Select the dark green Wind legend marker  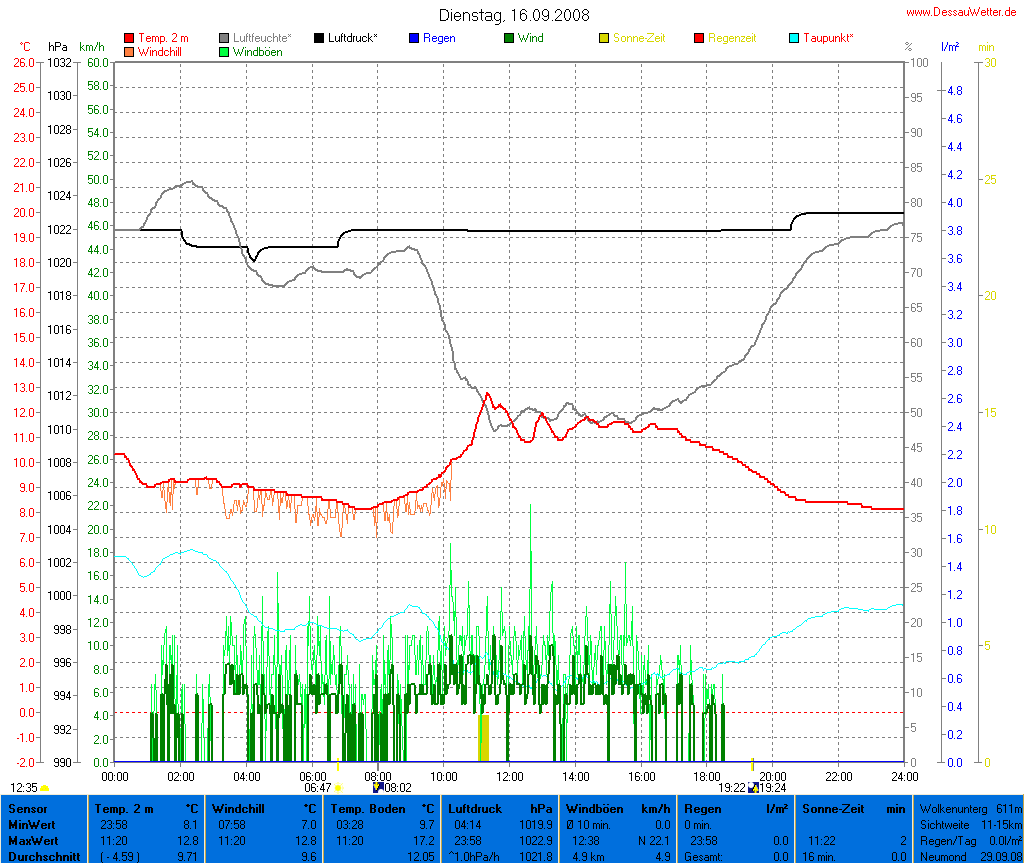509,38
